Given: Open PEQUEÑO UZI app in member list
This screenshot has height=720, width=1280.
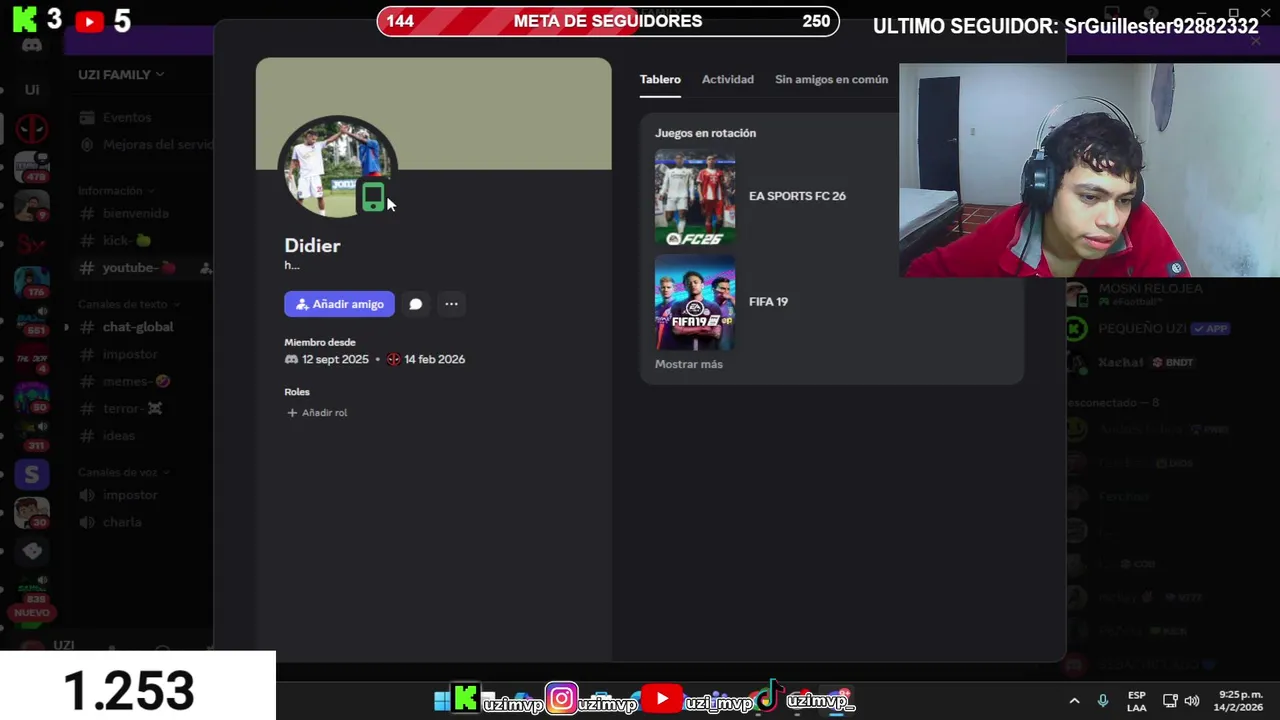Looking at the screenshot, I should (x=1150, y=328).
